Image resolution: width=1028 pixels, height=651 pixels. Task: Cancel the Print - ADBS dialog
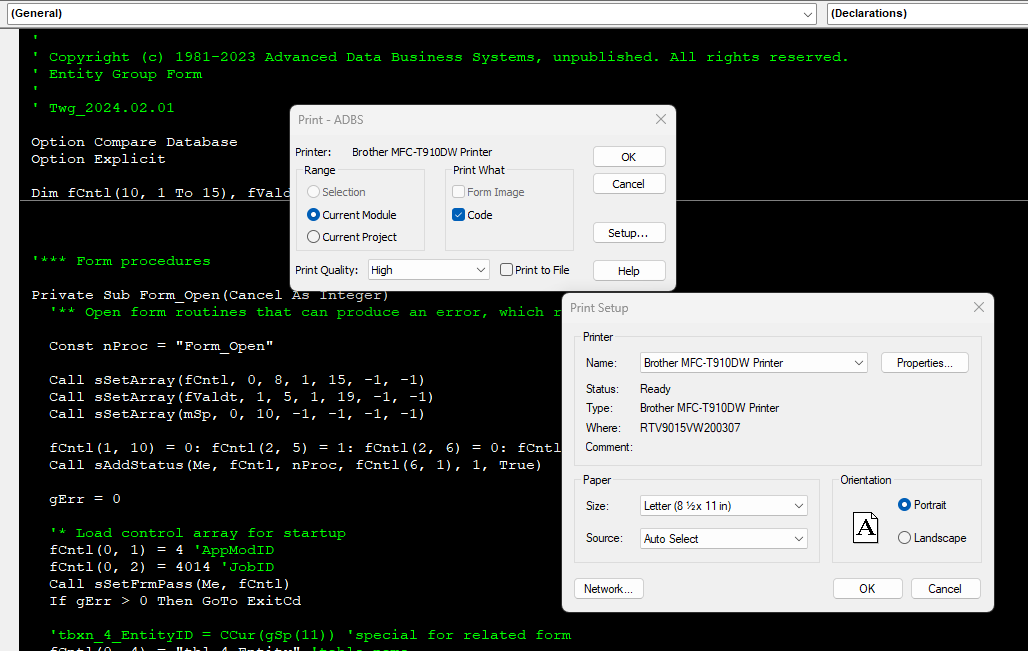628,184
